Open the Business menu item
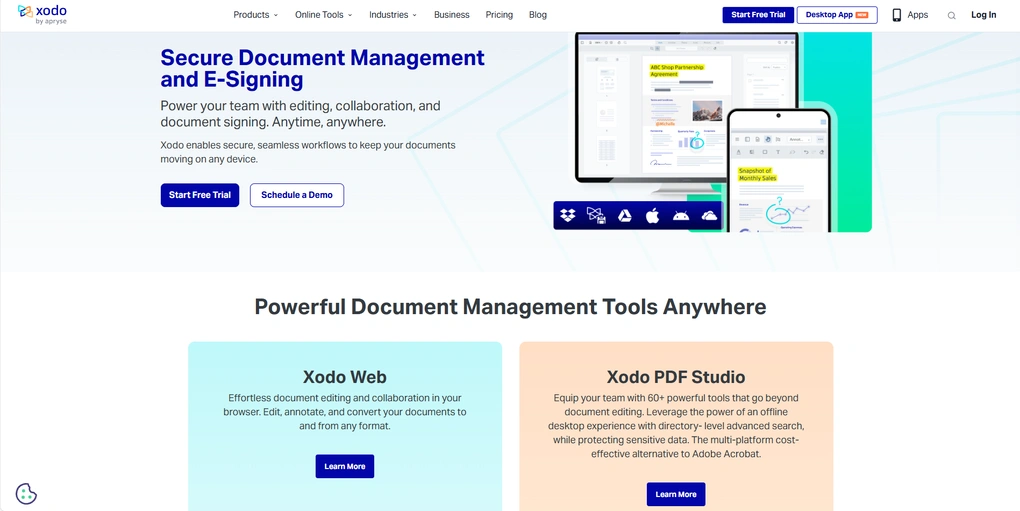 [451, 15]
